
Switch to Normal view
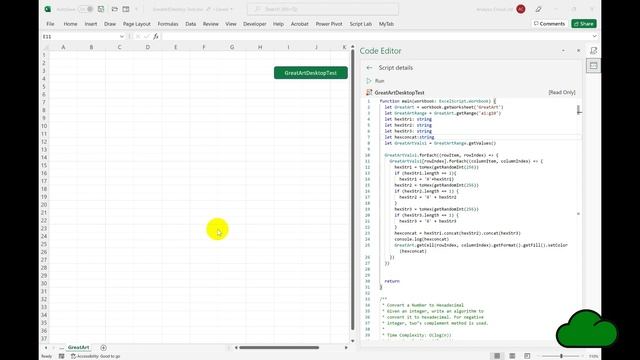[497, 356]
